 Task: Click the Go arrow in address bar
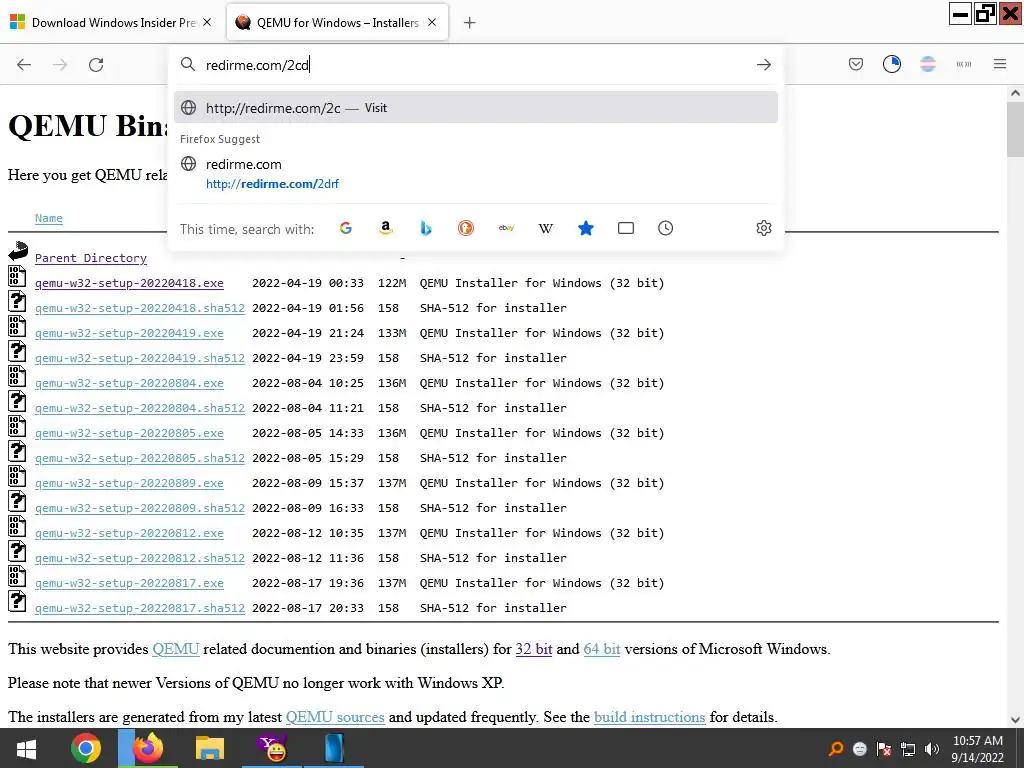(x=763, y=65)
